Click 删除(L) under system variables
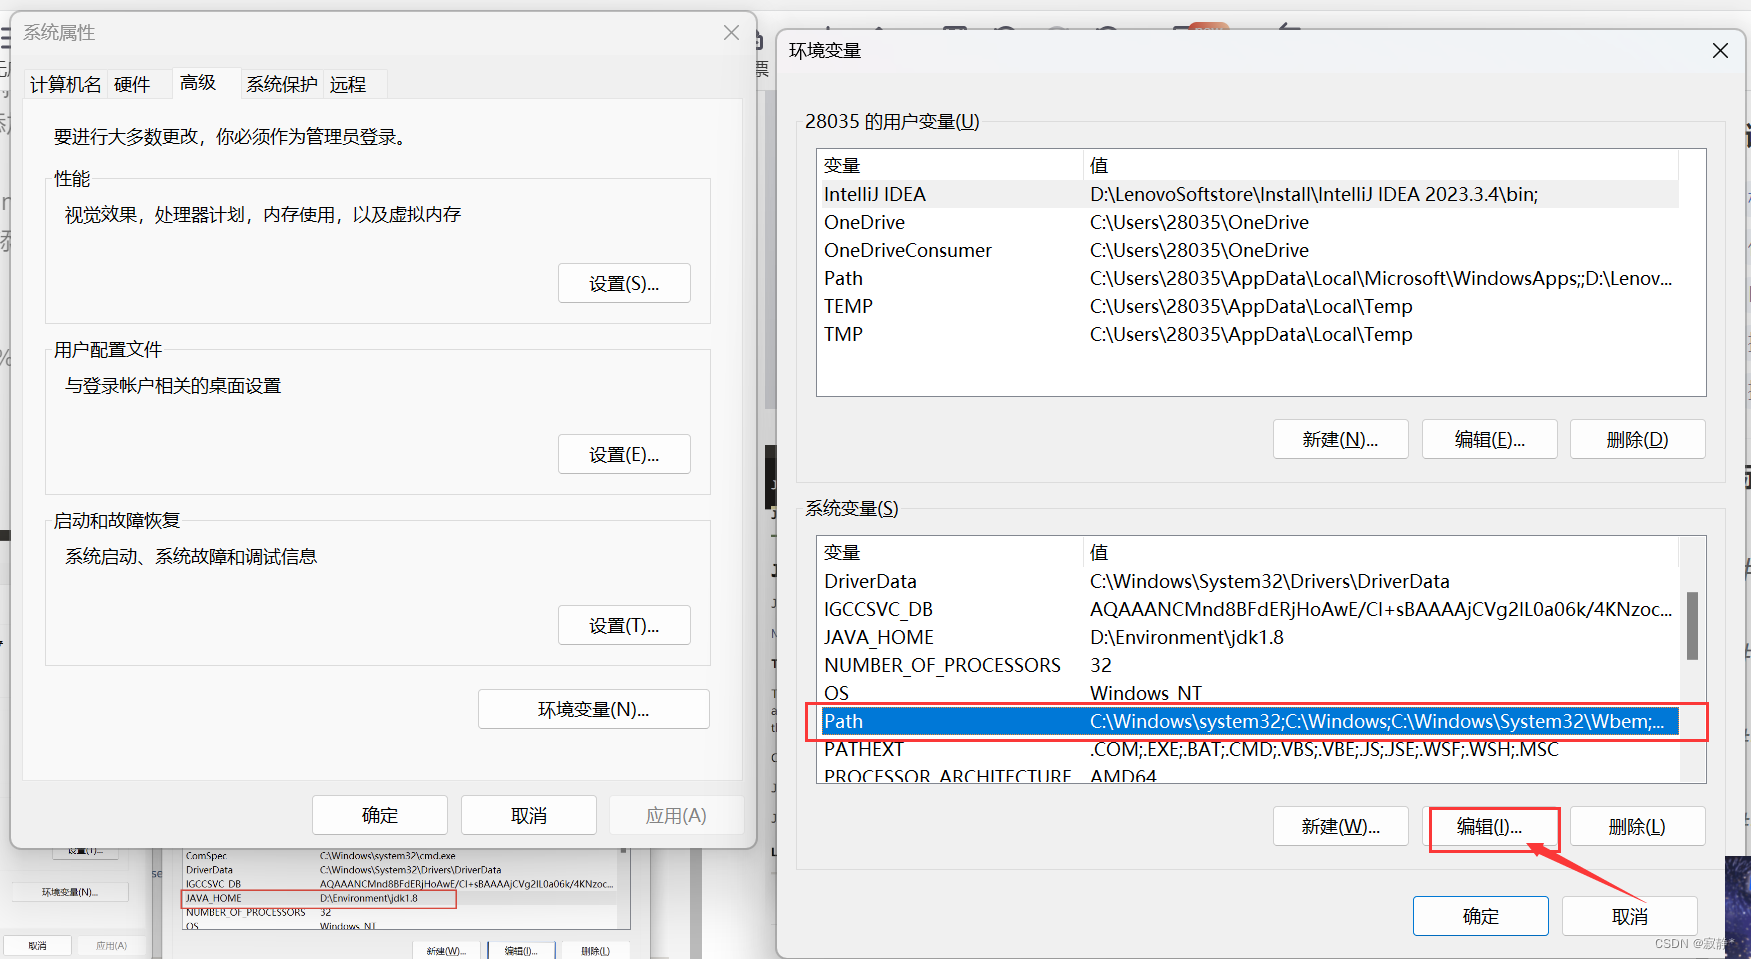This screenshot has height=959, width=1751. (x=1637, y=826)
